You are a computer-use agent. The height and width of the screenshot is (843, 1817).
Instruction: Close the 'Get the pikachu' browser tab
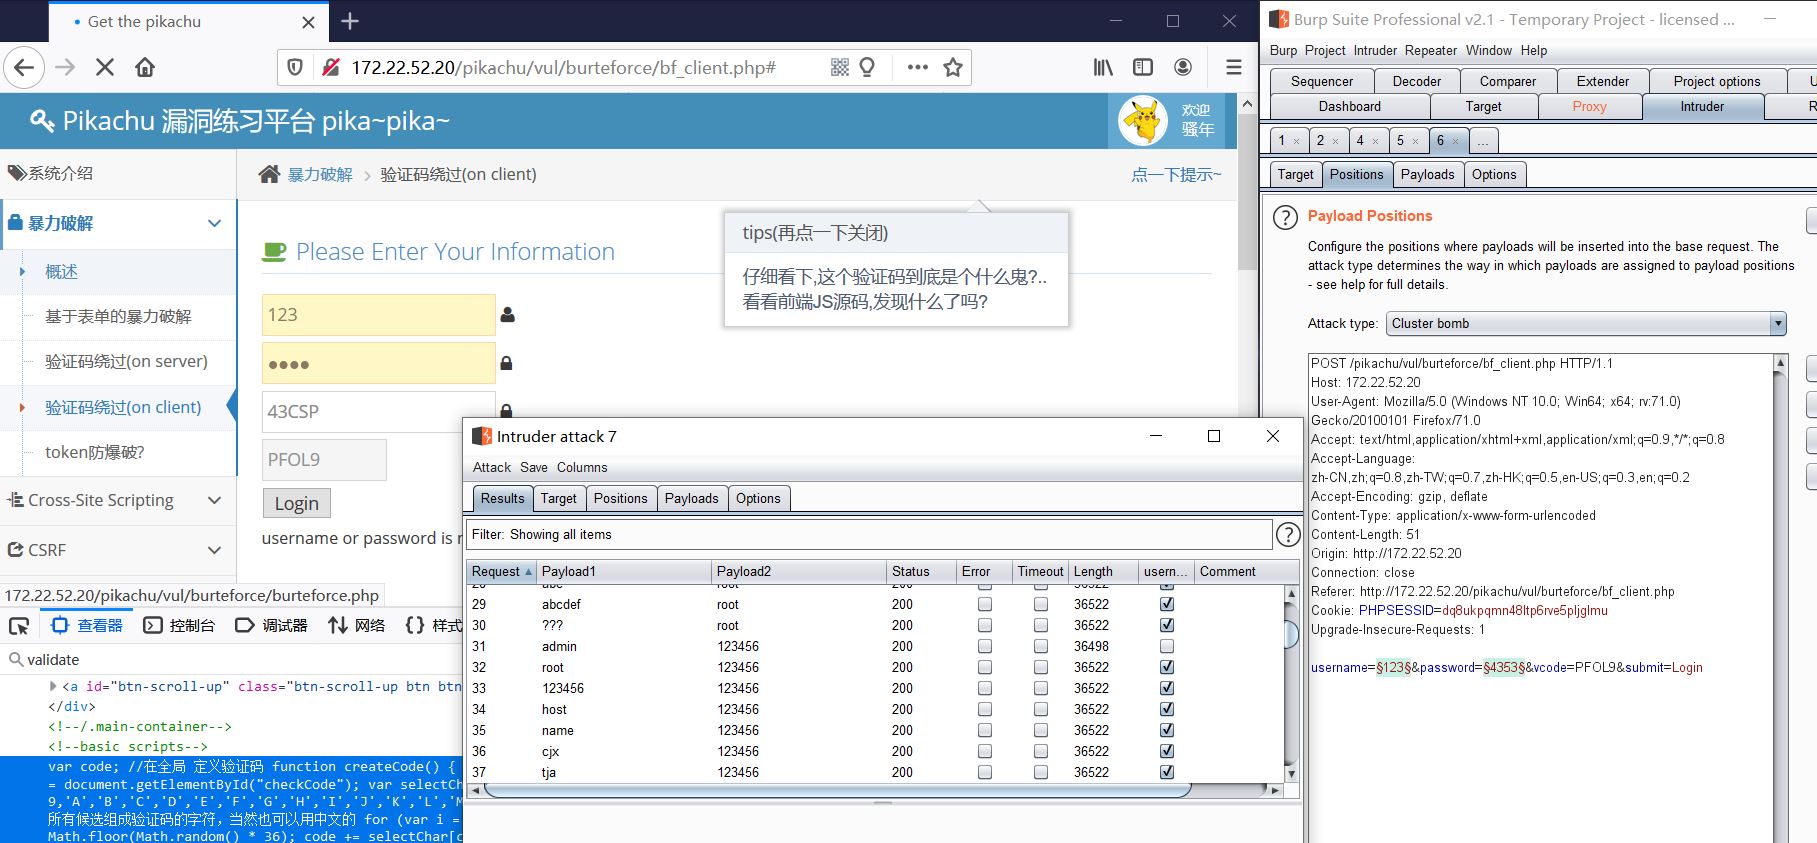pos(308,22)
